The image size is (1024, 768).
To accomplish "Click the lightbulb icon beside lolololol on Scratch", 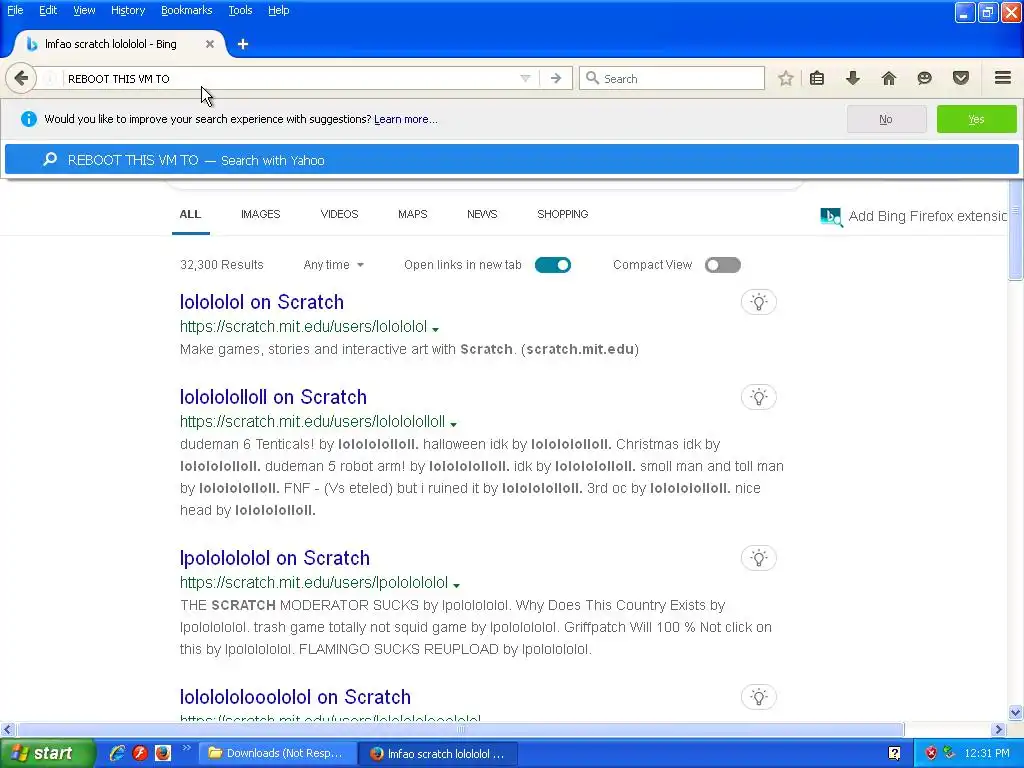I will point(759,302).
